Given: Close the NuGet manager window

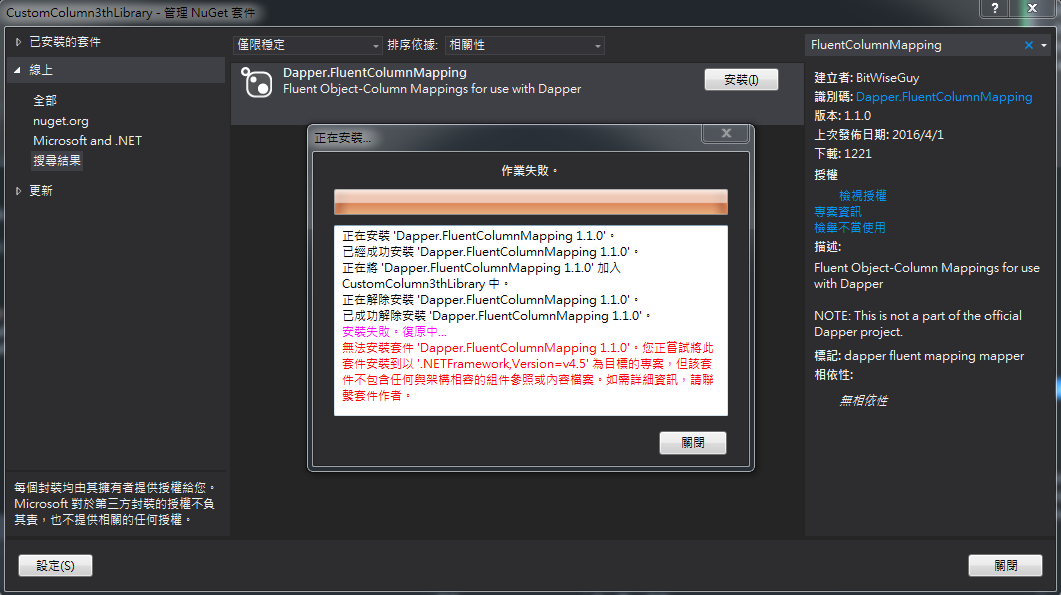Looking at the screenshot, I should click(1032, 8).
